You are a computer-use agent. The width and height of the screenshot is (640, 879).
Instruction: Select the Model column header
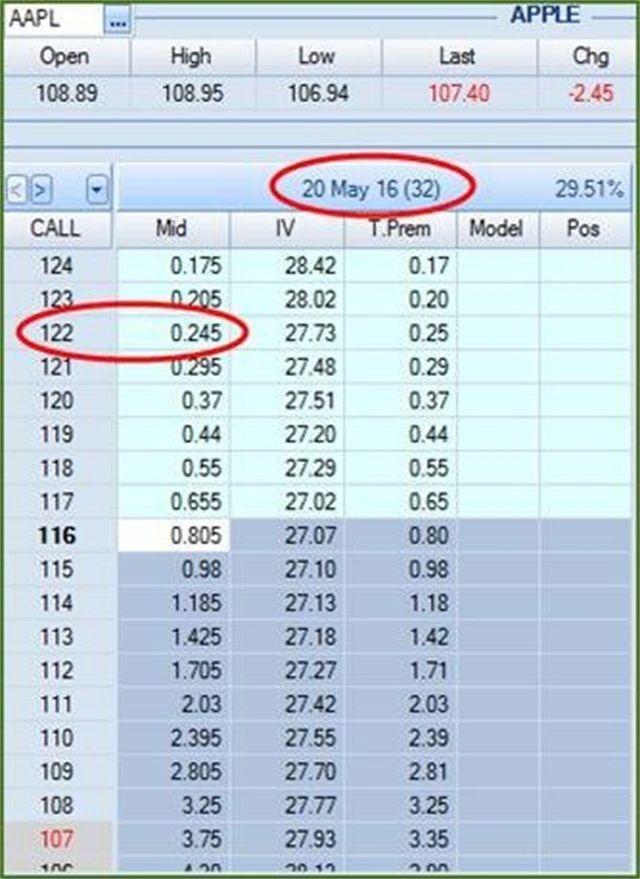click(497, 229)
